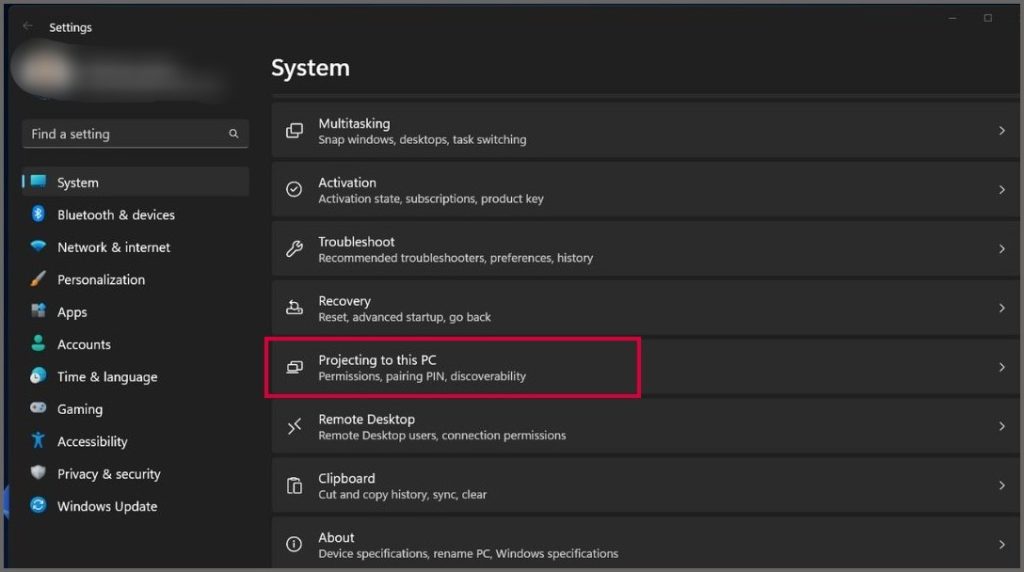Open Clipboard settings

(x=645, y=485)
